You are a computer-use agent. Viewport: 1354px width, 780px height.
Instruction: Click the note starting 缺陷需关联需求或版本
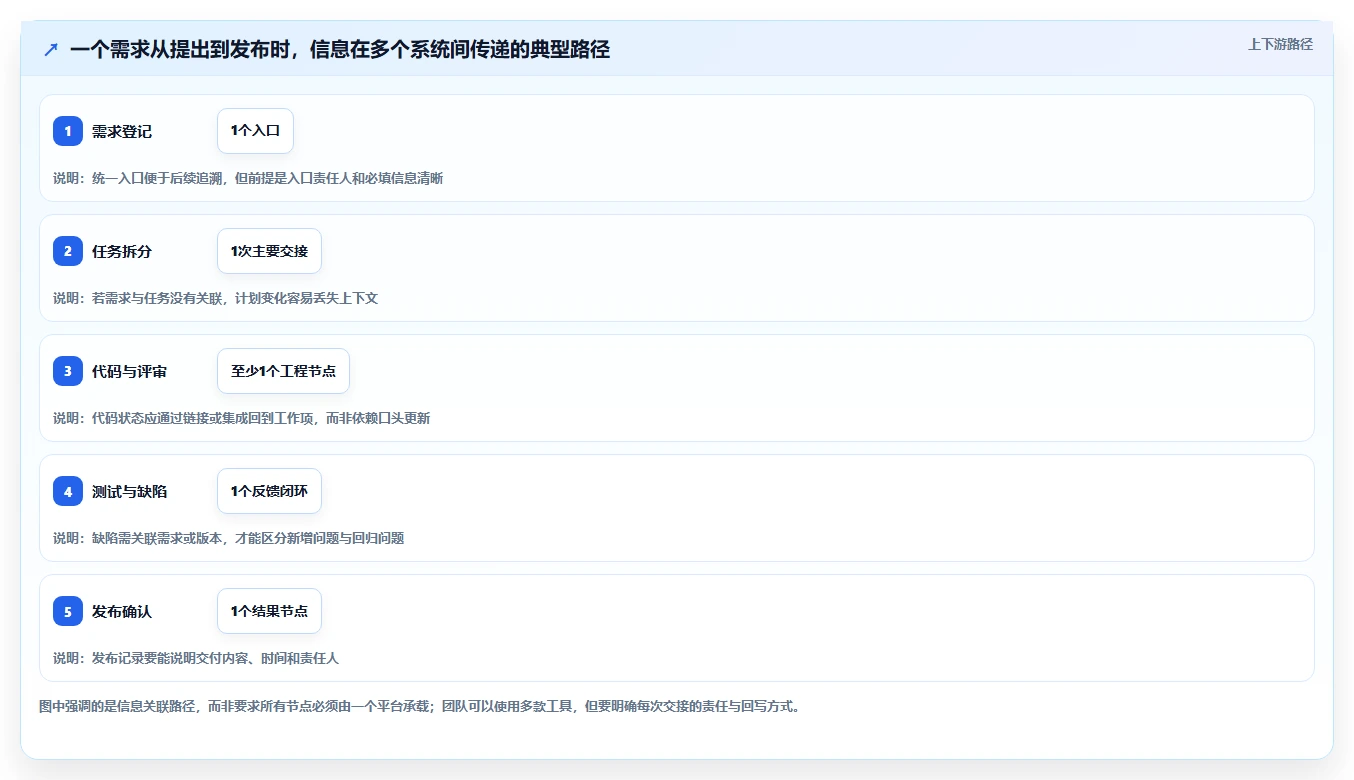click(x=228, y=538)
